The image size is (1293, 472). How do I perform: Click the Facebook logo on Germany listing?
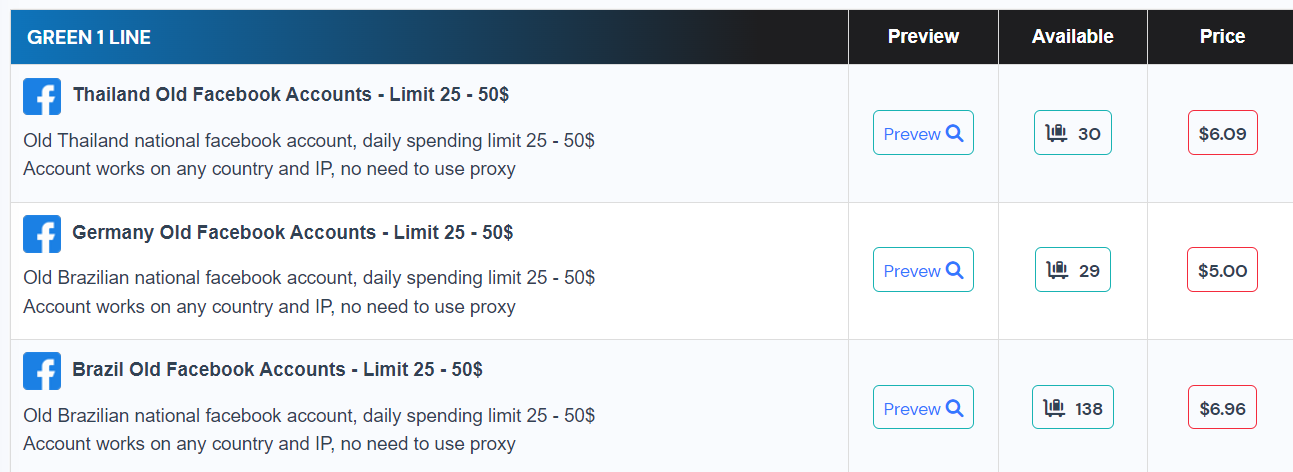42,234
